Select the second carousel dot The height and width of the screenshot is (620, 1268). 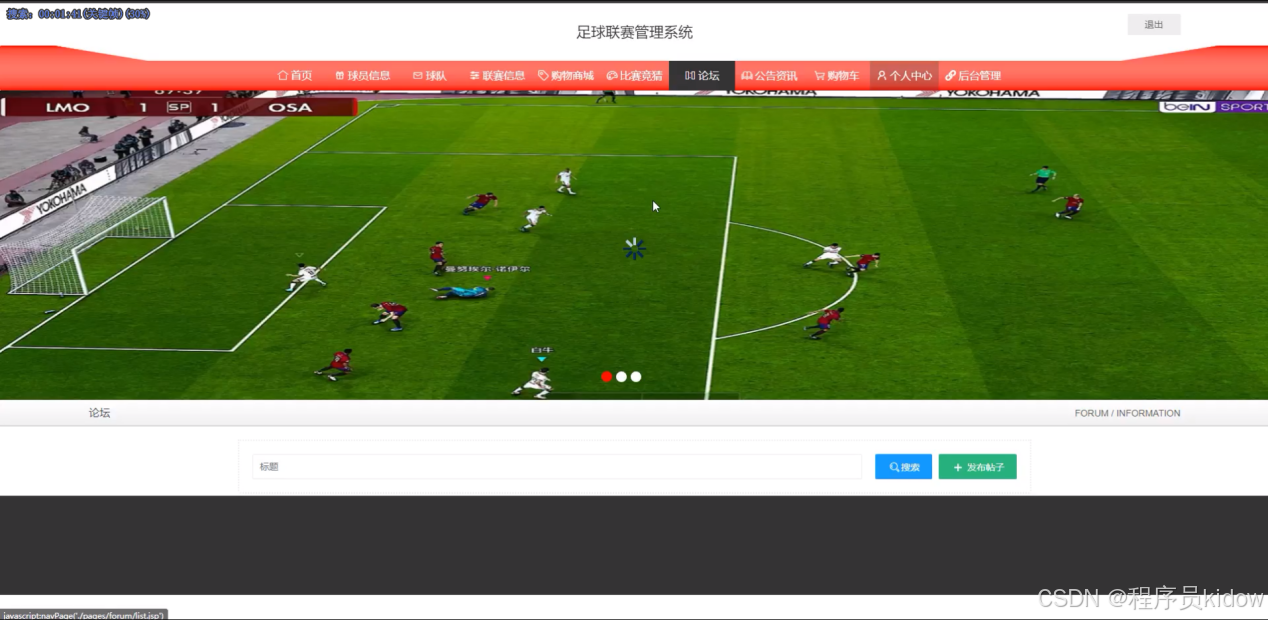tap(621, 377)
